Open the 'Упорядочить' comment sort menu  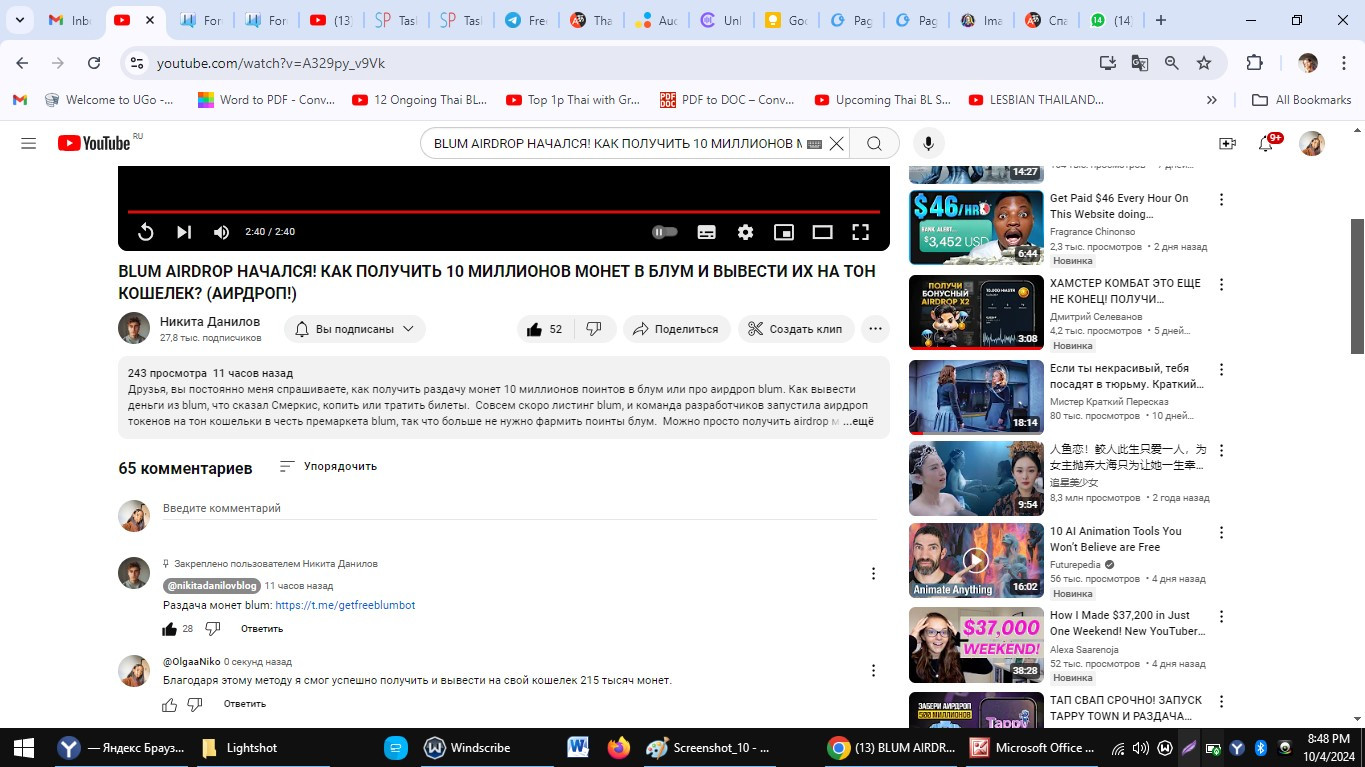point(328,467)
